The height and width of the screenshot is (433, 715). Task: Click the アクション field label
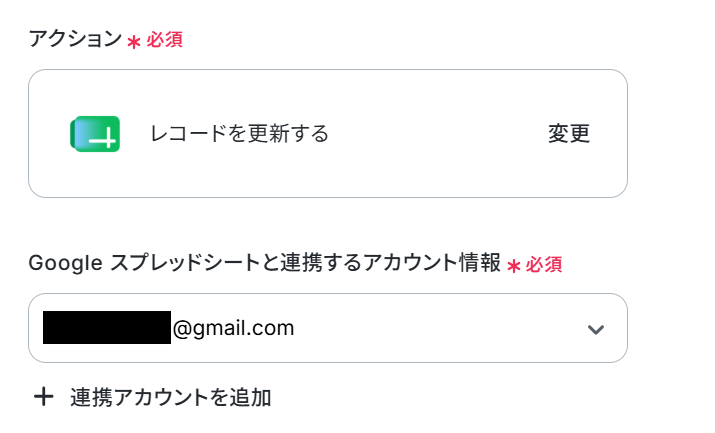point(75,39)
